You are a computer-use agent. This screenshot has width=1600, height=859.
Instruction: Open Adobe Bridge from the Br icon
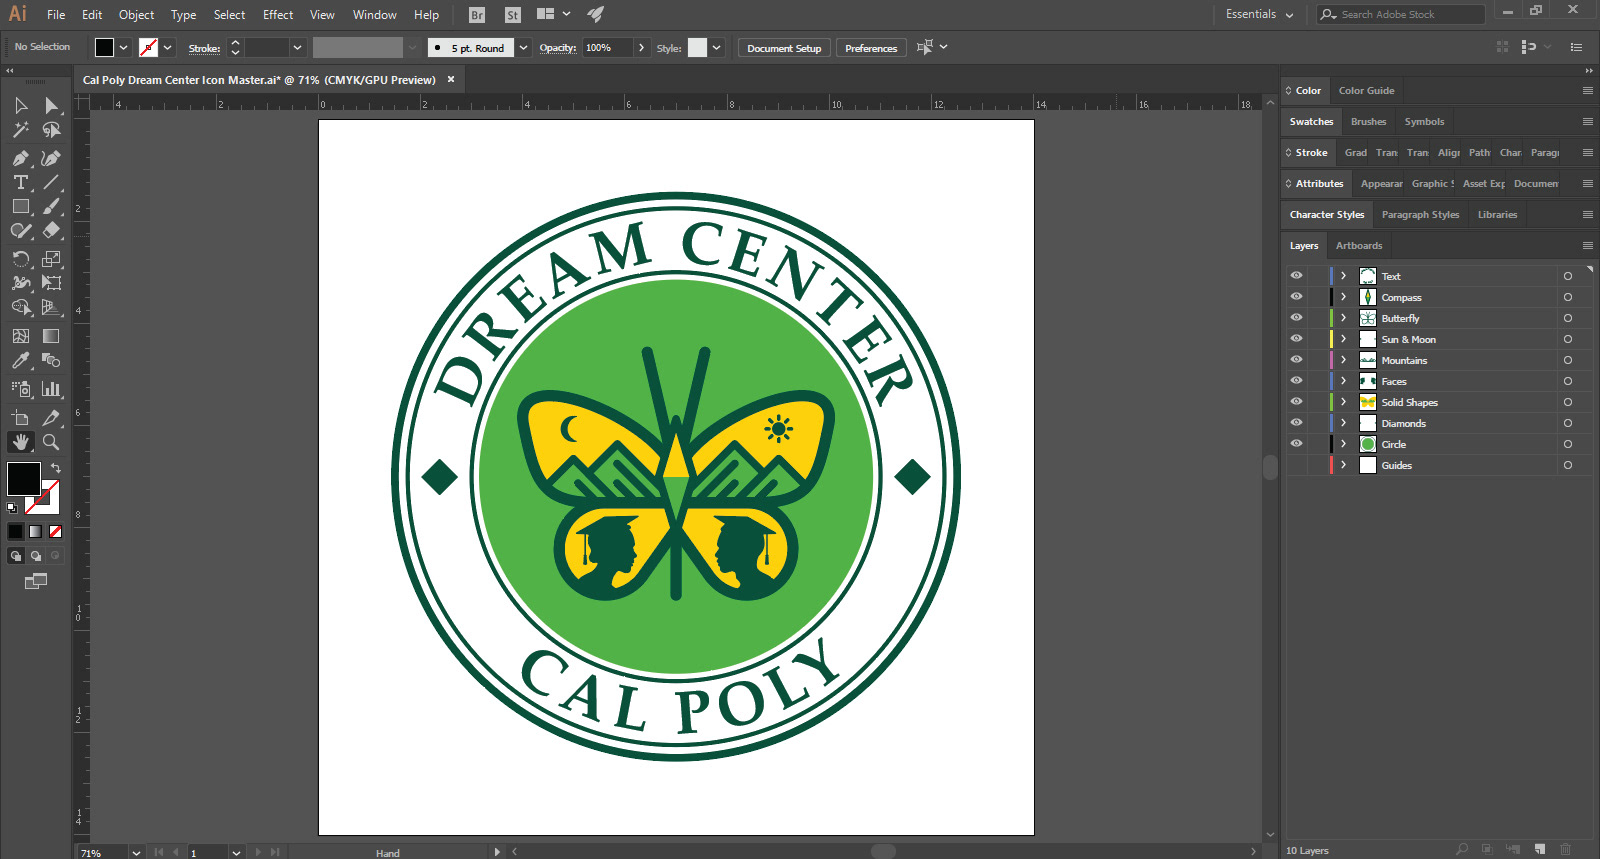[477, 15]
